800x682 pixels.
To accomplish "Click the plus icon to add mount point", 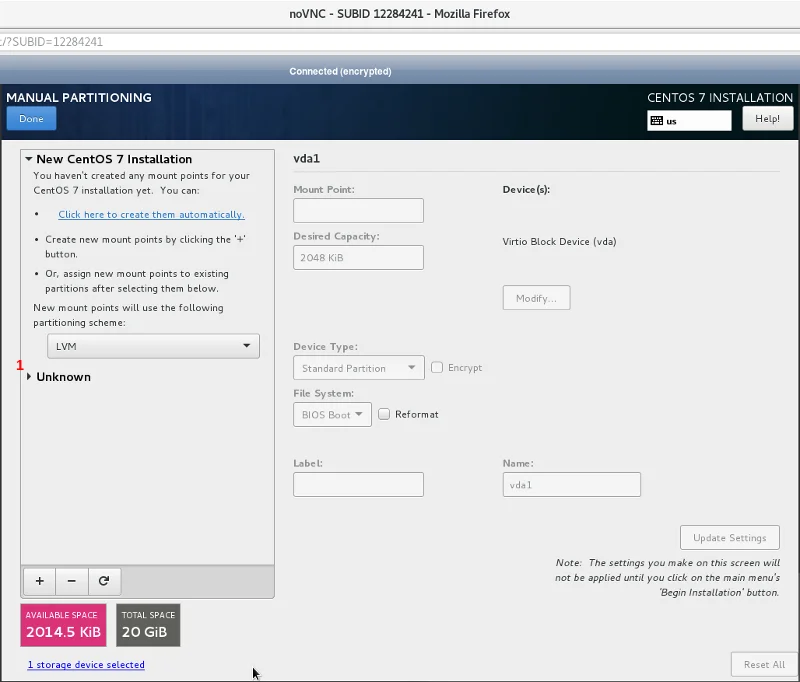I will (39, 581).
